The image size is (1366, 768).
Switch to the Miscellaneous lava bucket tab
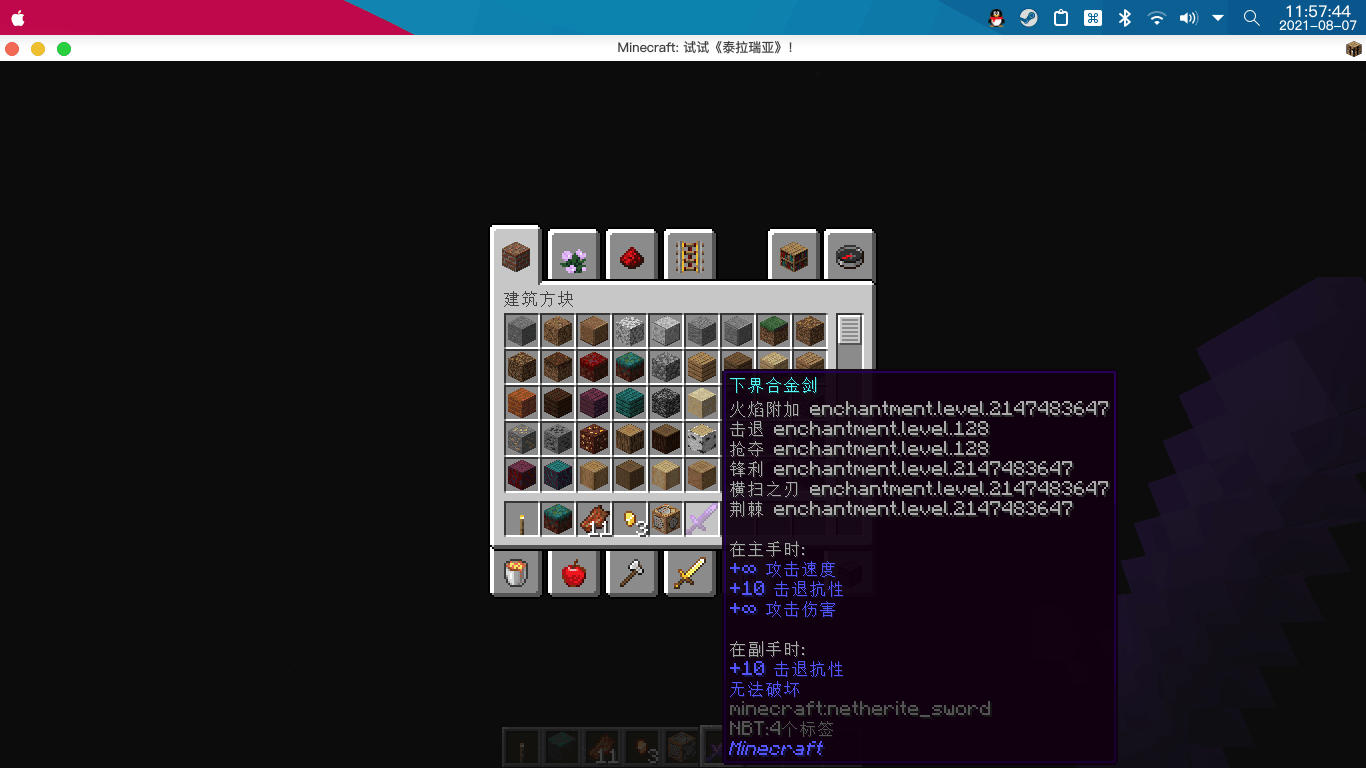[x=516, y=572]
